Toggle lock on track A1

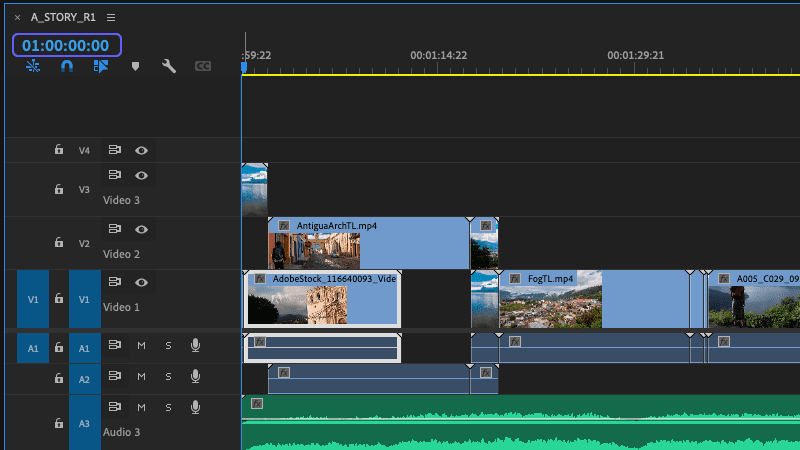[59, 348]
